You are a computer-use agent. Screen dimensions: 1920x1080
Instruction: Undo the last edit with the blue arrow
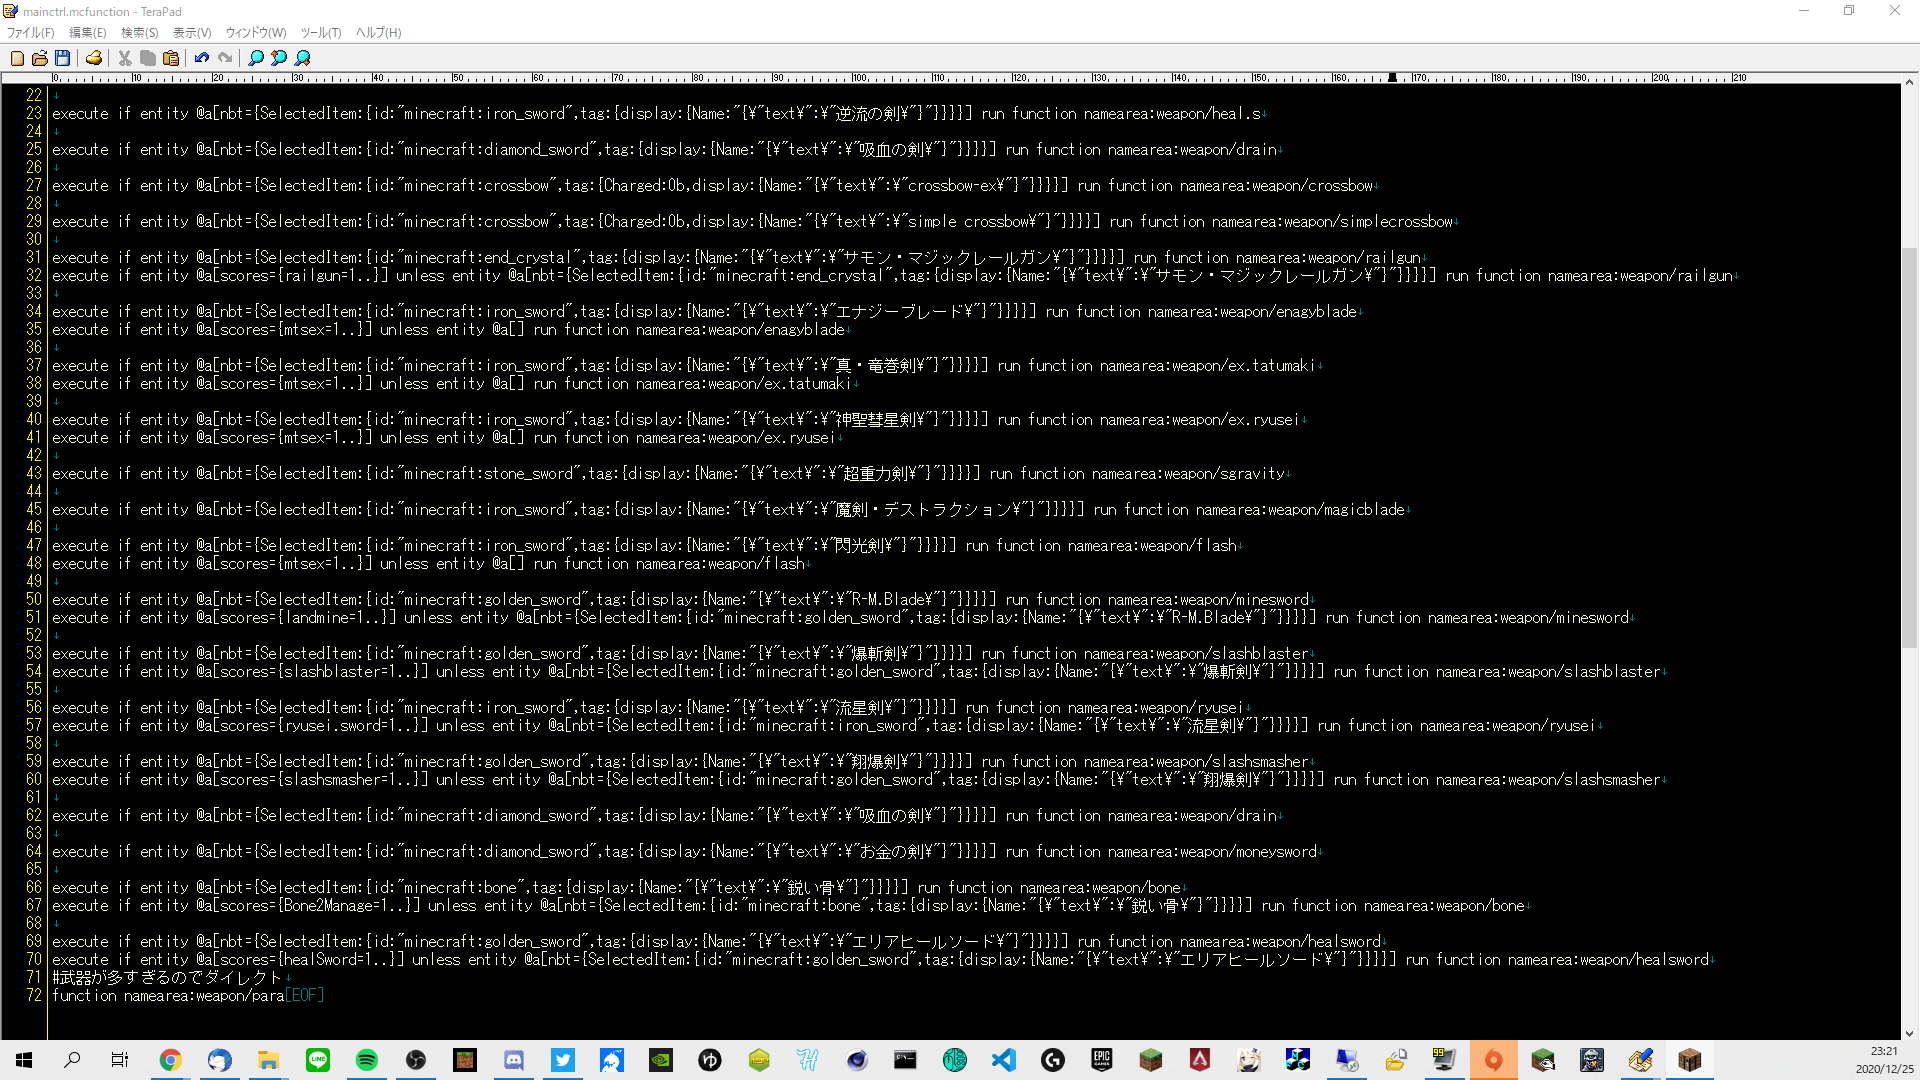pyautogui.click(x=202, y=58)
